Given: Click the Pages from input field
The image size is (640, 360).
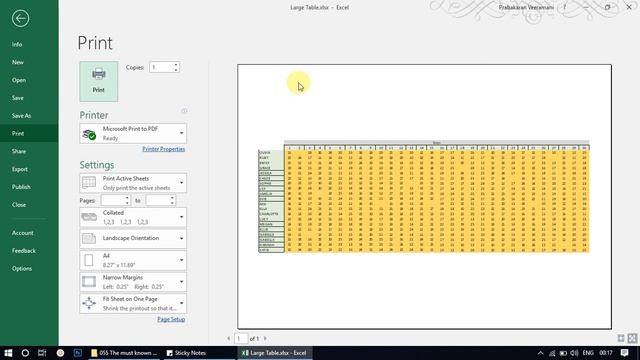Looking at the screenshot, I should (x=113, y=200).
